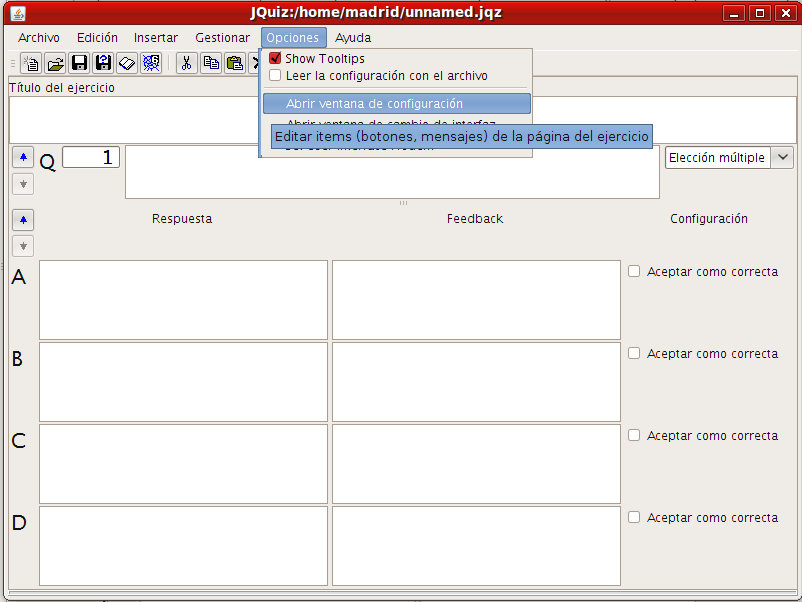The image size is (802, 602).
Task: Go to next question with grey down arrow
Action: click(x=23, y=184)
